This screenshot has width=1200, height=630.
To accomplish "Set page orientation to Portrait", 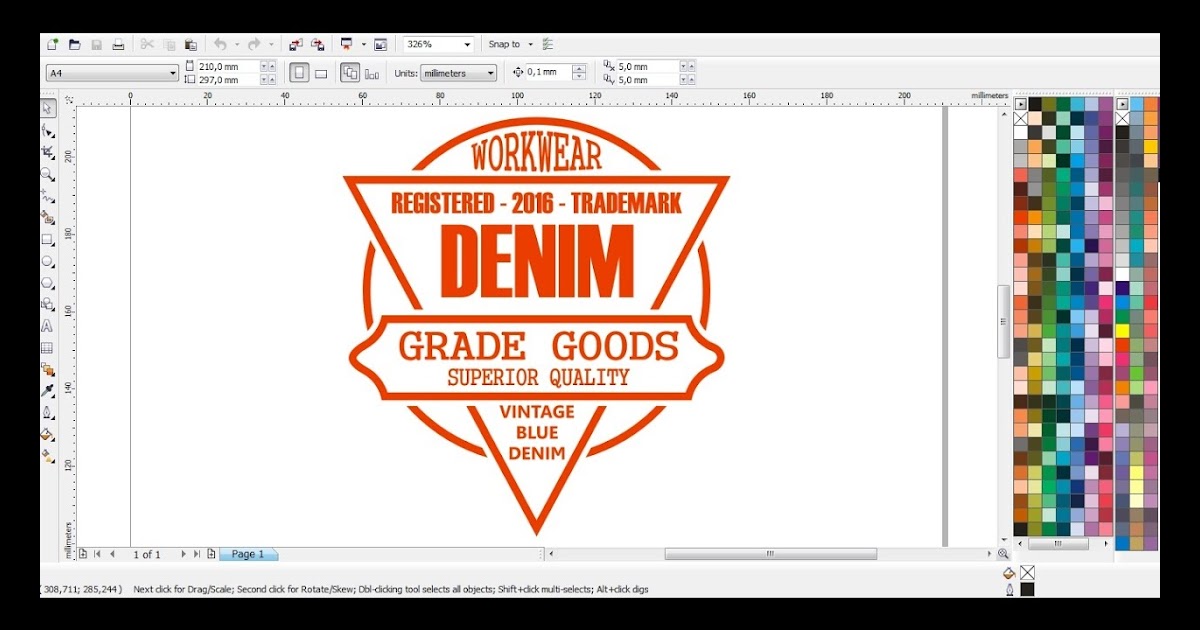I will tap(299, 73).
